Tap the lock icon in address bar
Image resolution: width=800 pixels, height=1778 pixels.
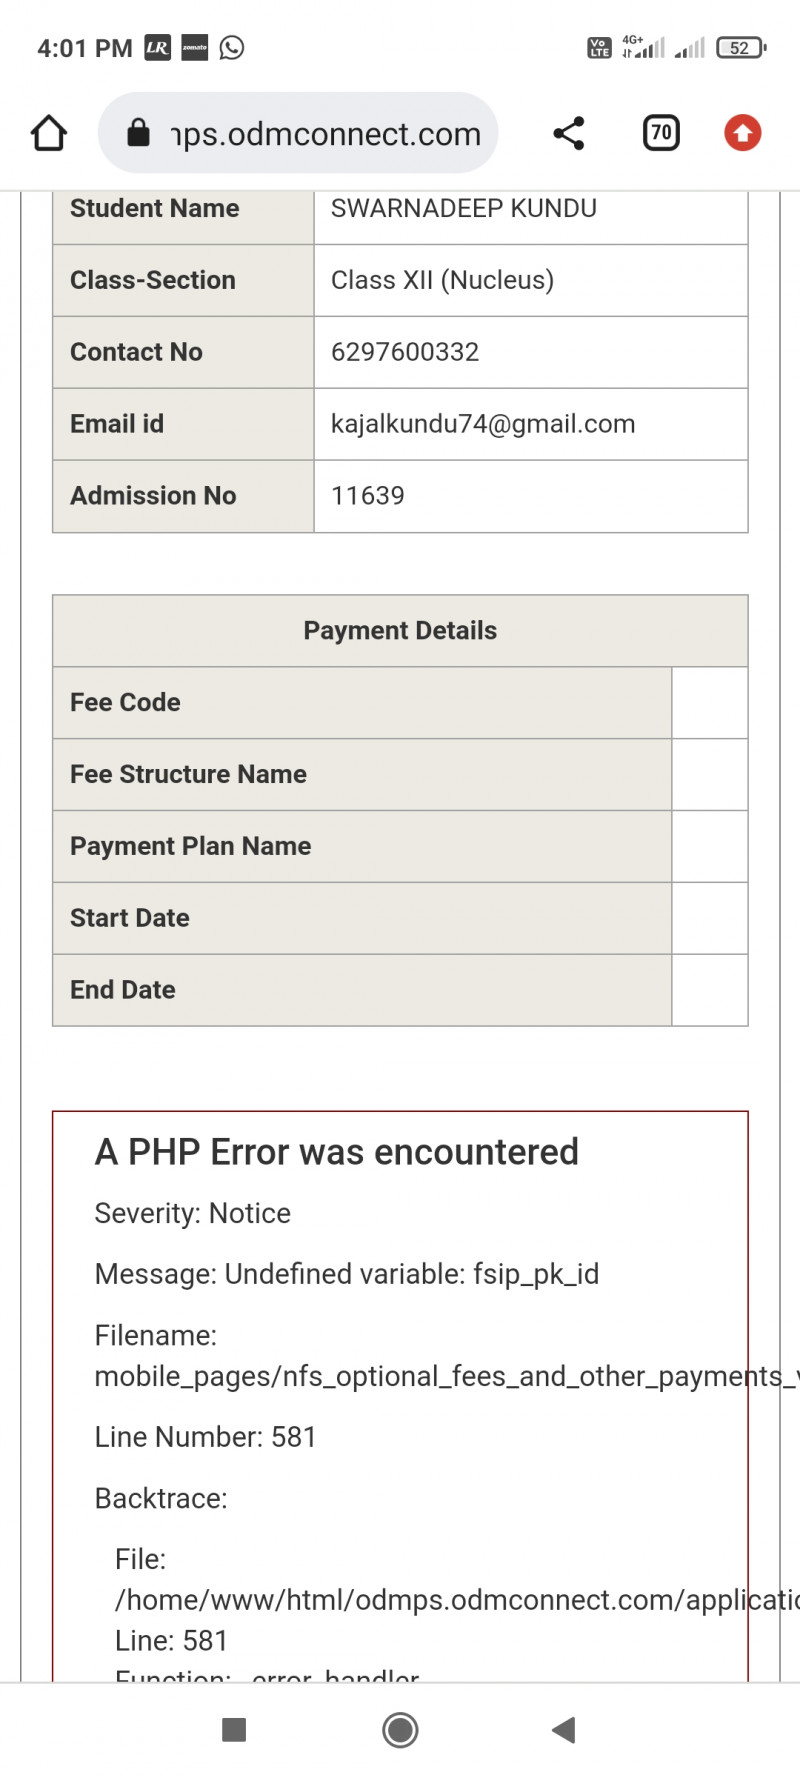click(139, 133)
